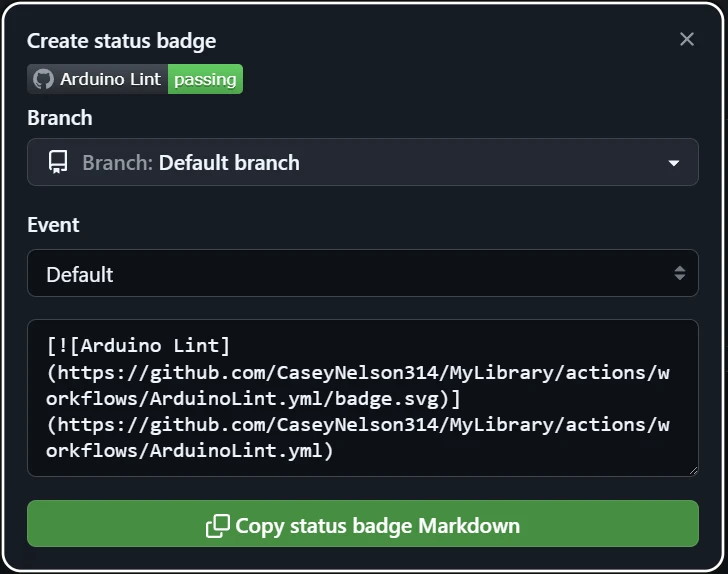Viewport: 728px width, 574px height.
Task: Click the Create status badge heading
Action: point(122,41)
